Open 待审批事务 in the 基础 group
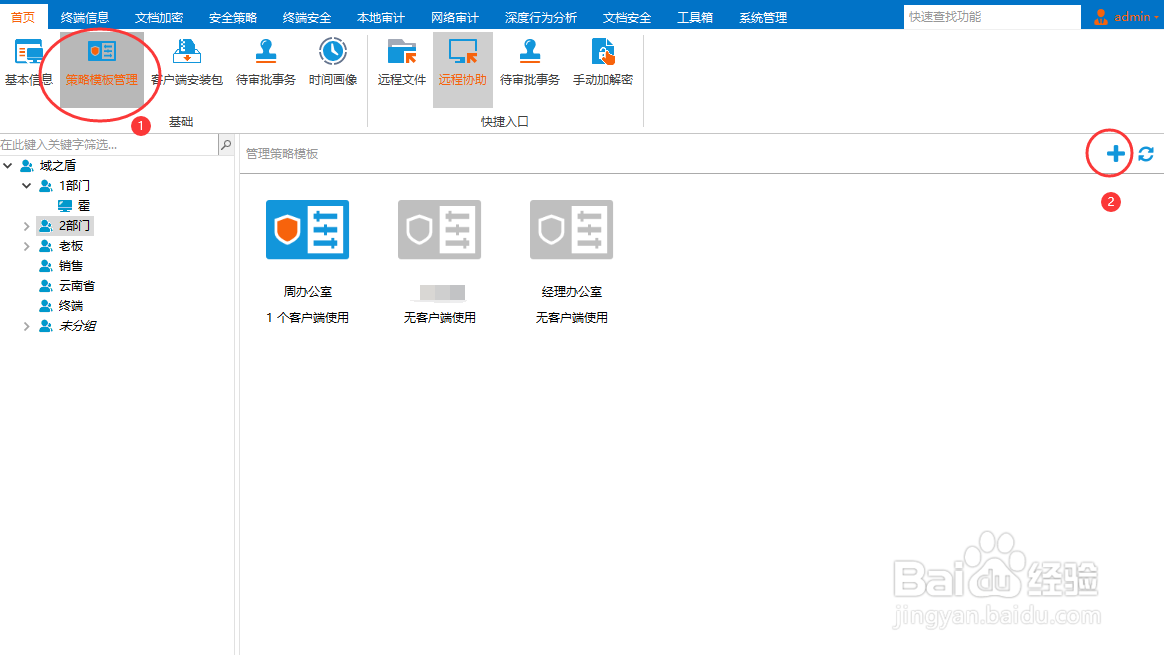 266,63
